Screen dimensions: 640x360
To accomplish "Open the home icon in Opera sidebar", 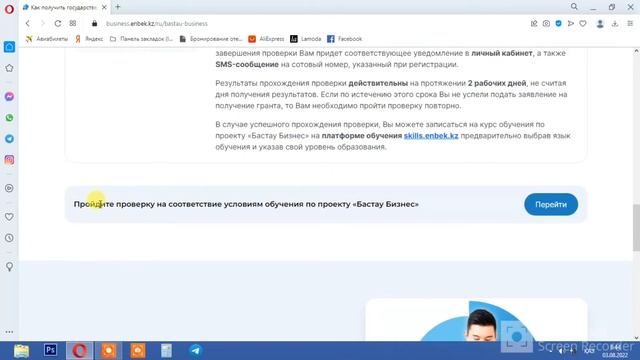I will click(9, 47).
